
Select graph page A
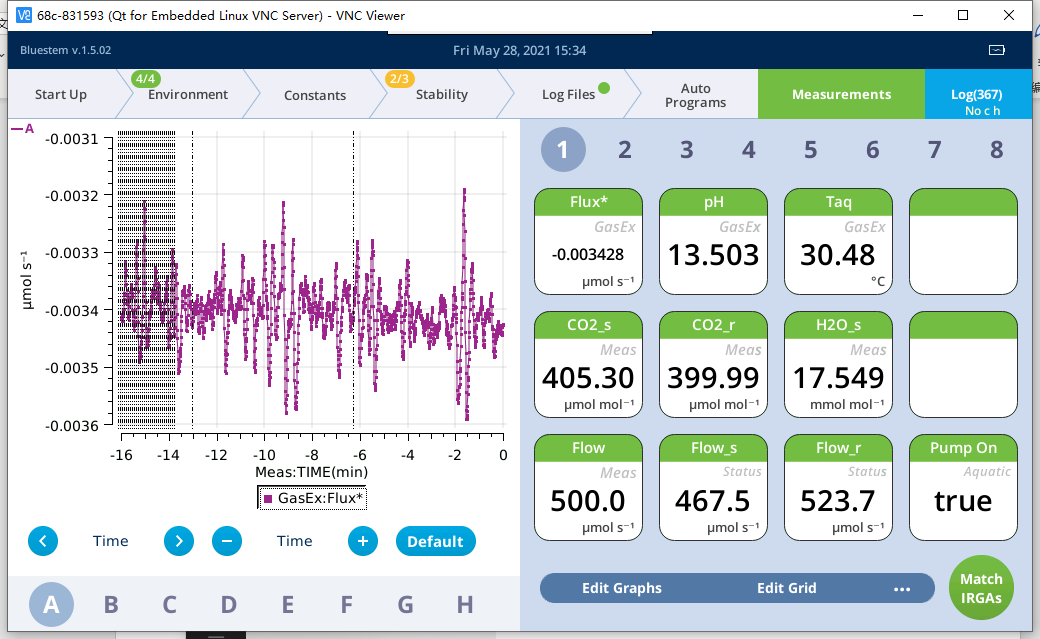[51, 604]
